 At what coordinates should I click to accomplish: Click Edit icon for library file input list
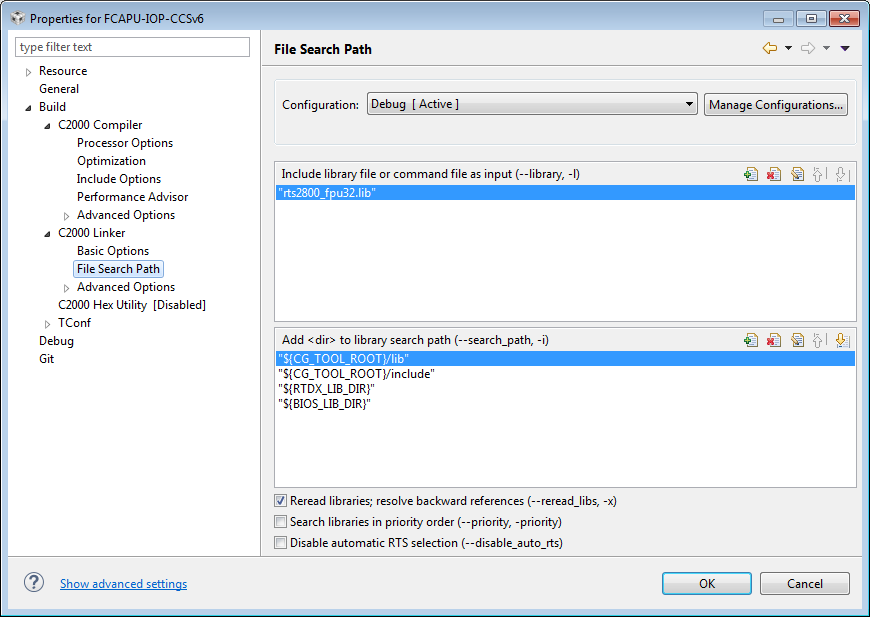(796, 174)
